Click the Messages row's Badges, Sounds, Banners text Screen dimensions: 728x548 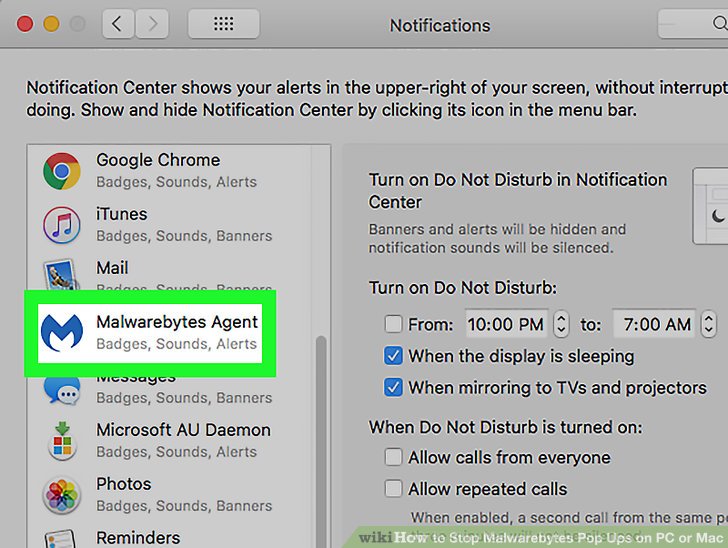[x=184, y=398]
